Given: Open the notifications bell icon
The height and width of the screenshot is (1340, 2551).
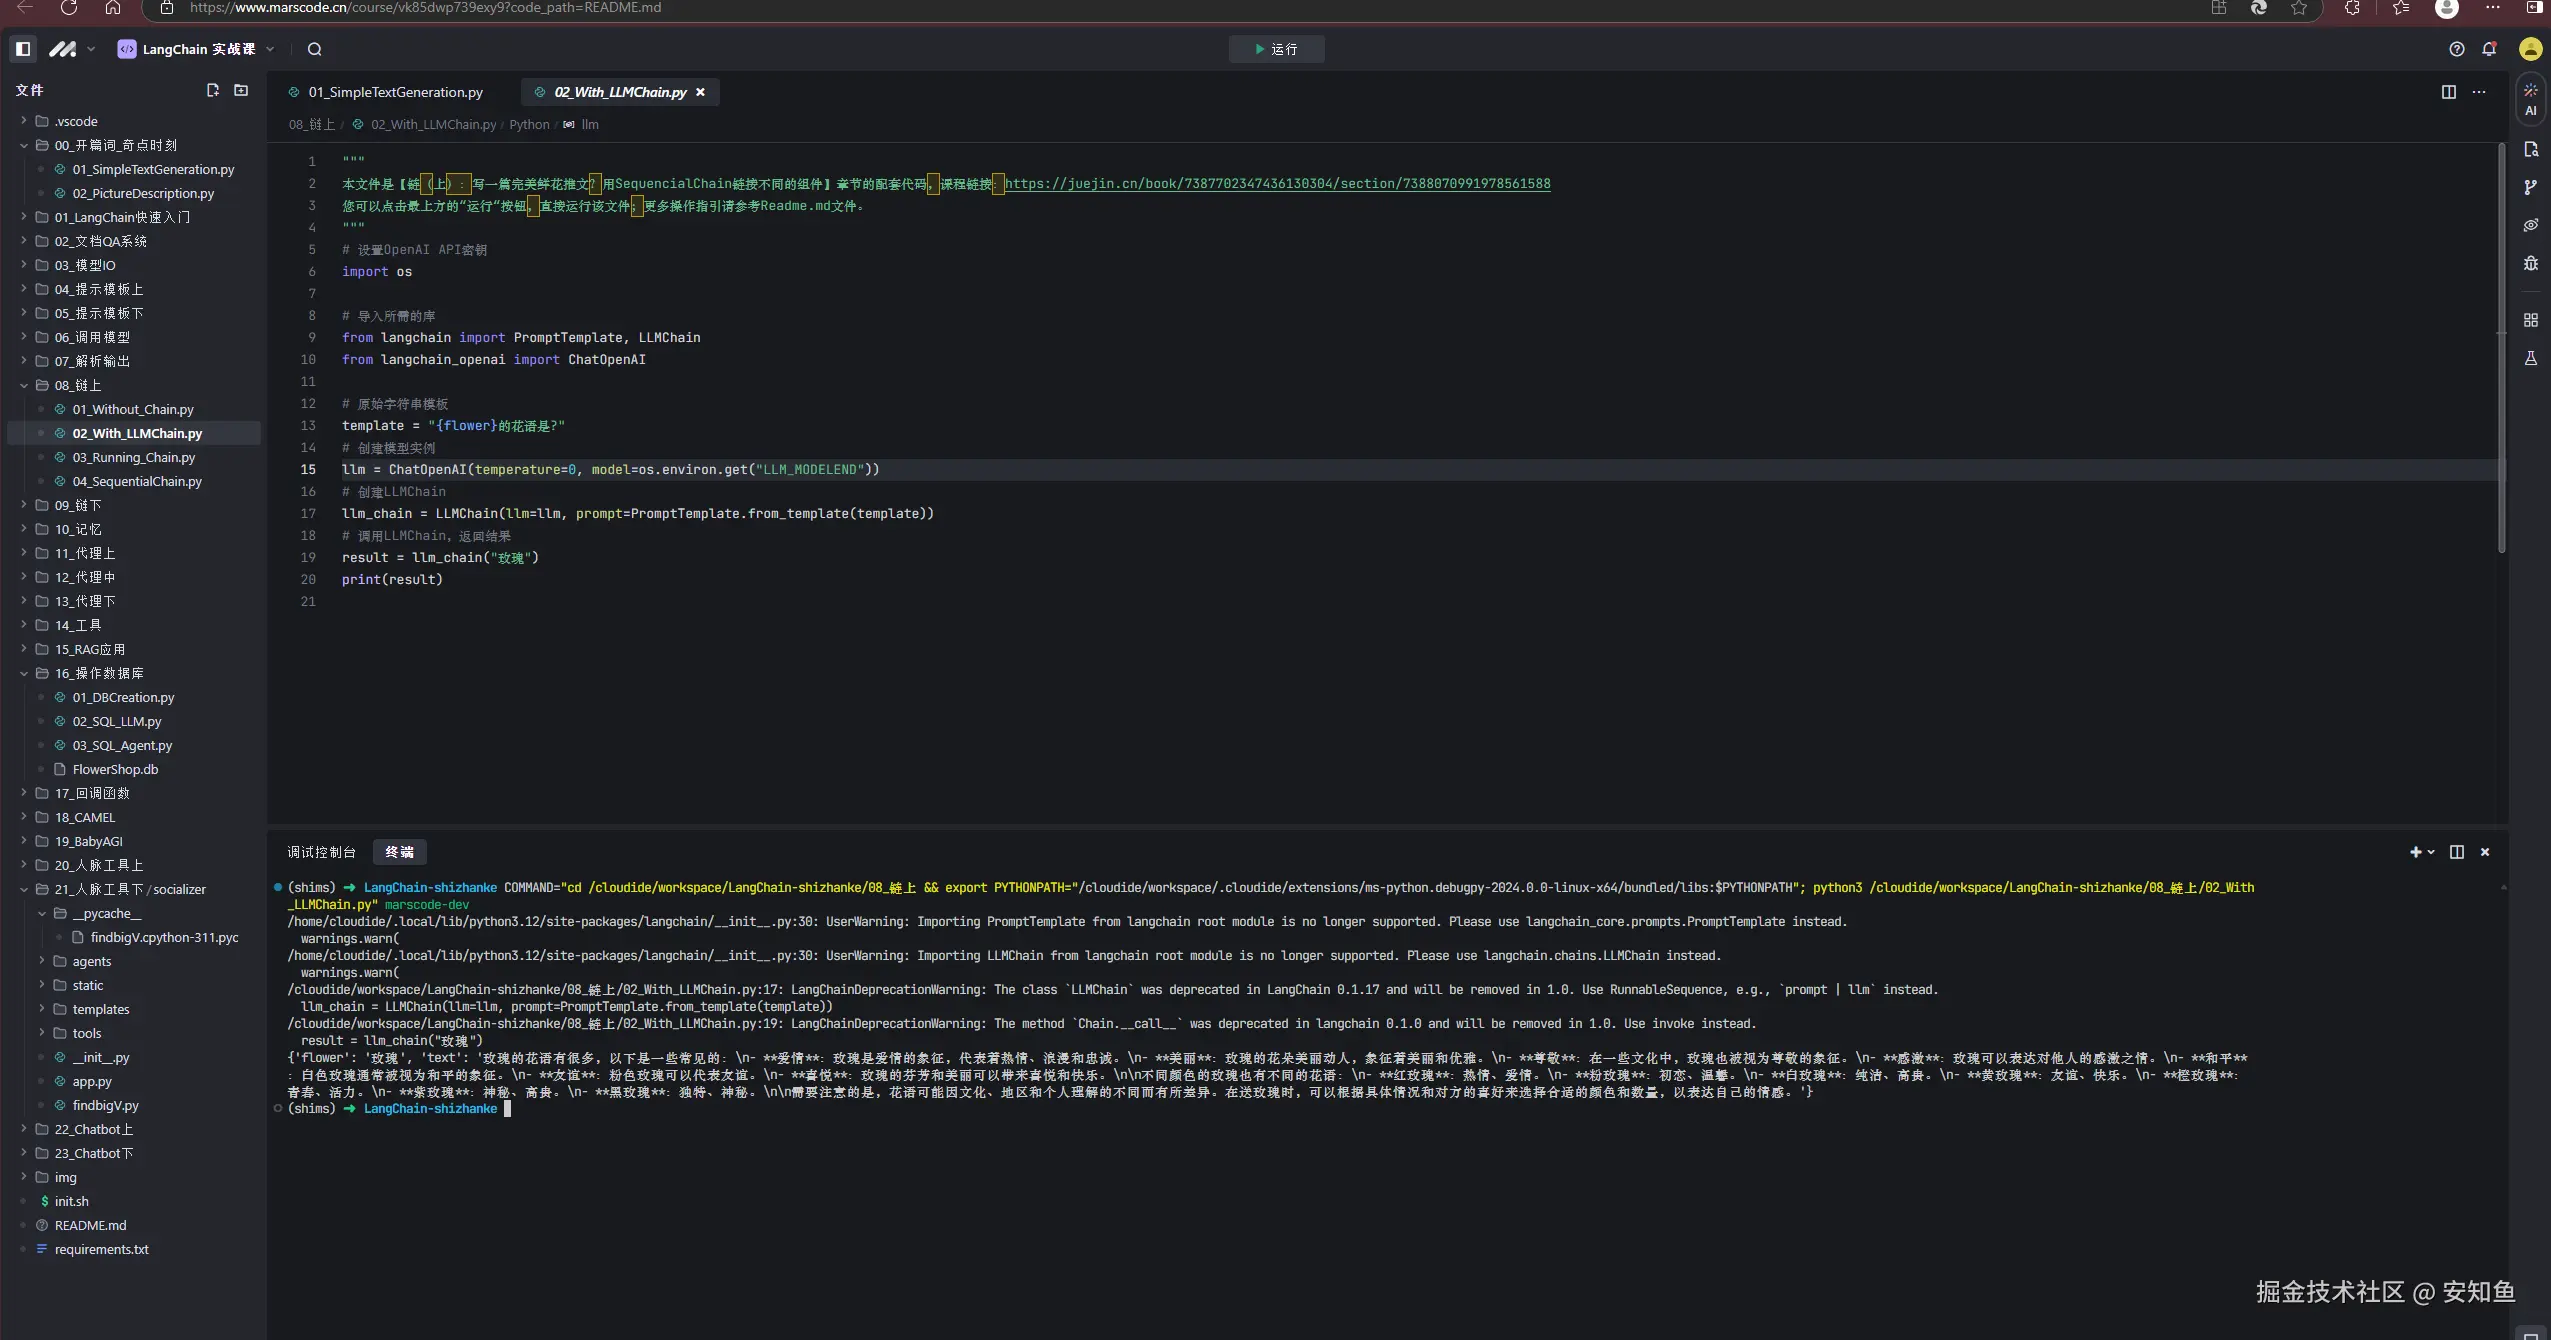Looking at the screenshot, I should pos(2489,49).
